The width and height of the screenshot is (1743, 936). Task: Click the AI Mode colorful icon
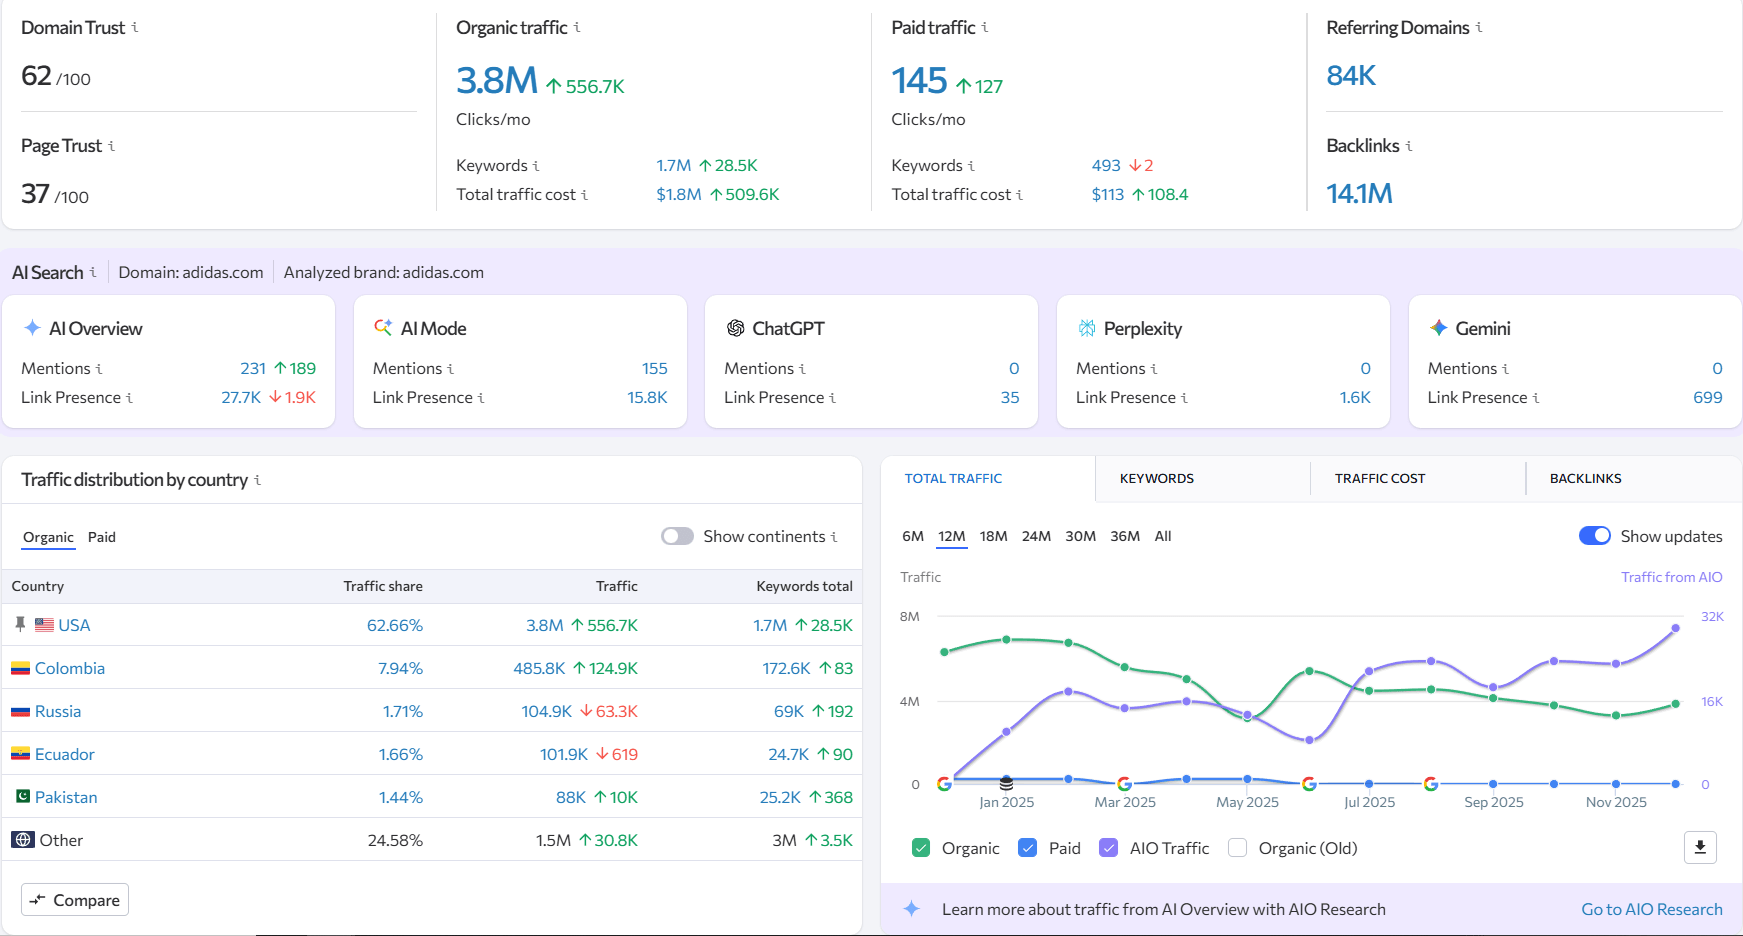coord(384,327)
